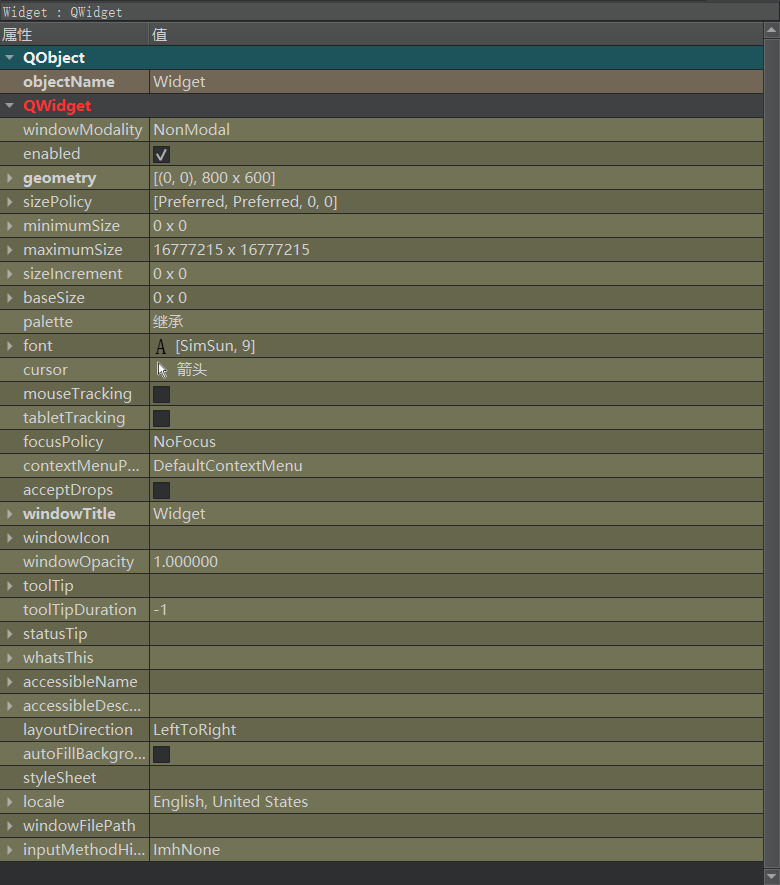
Task: Select the styleSheet property row
Action: (x=60, y=778)
